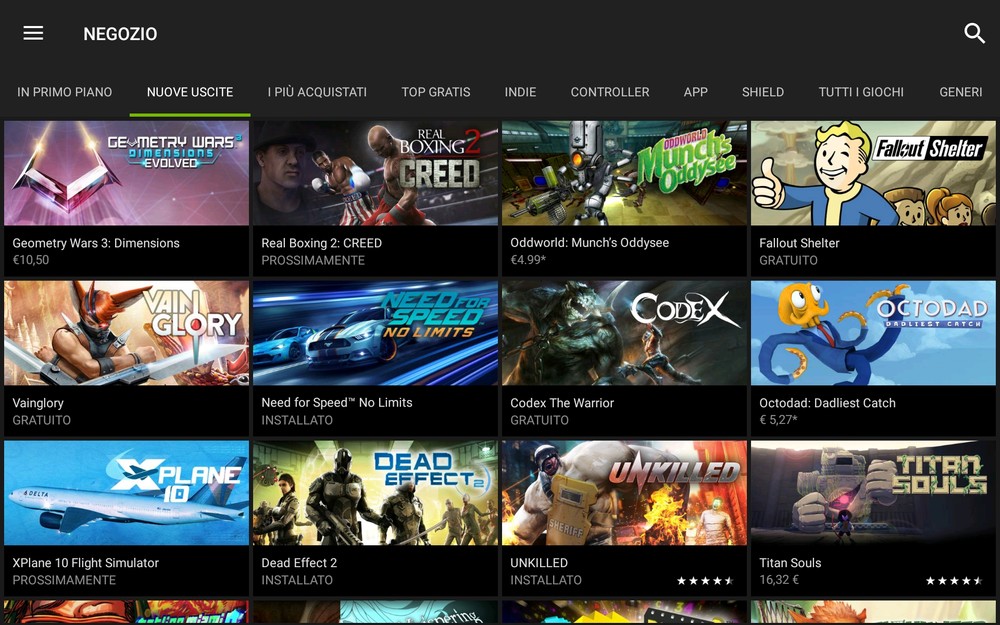Image resolution: width=1000 pixels, height=625 pixels.
Task: Click the Titan Souls title text
Action: pos(790,563)
